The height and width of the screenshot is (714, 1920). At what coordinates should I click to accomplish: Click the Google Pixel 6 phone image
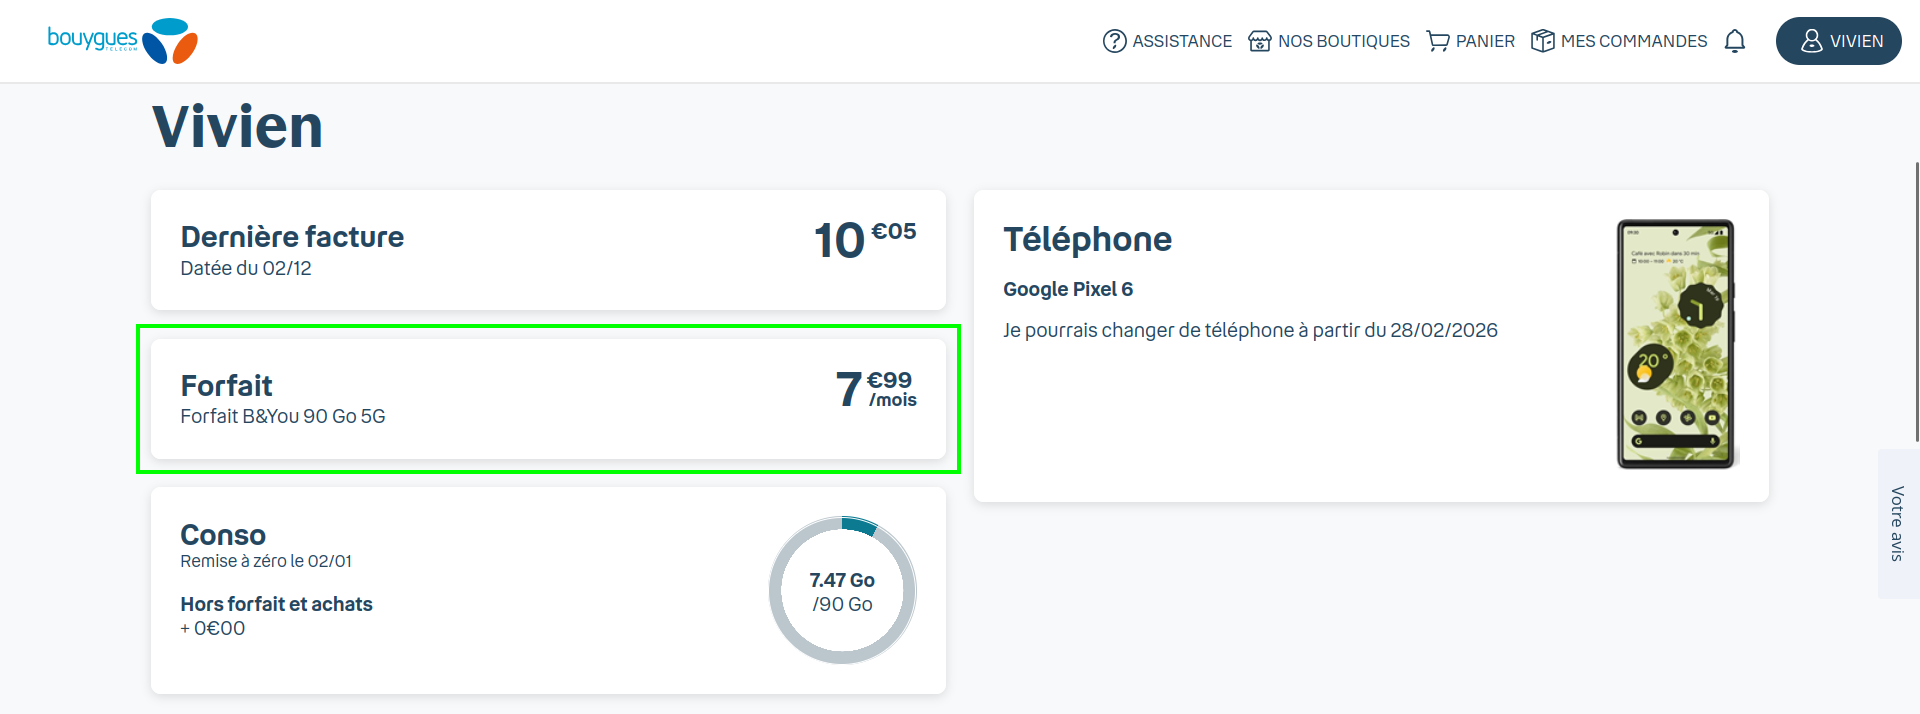click(1676, 344)
